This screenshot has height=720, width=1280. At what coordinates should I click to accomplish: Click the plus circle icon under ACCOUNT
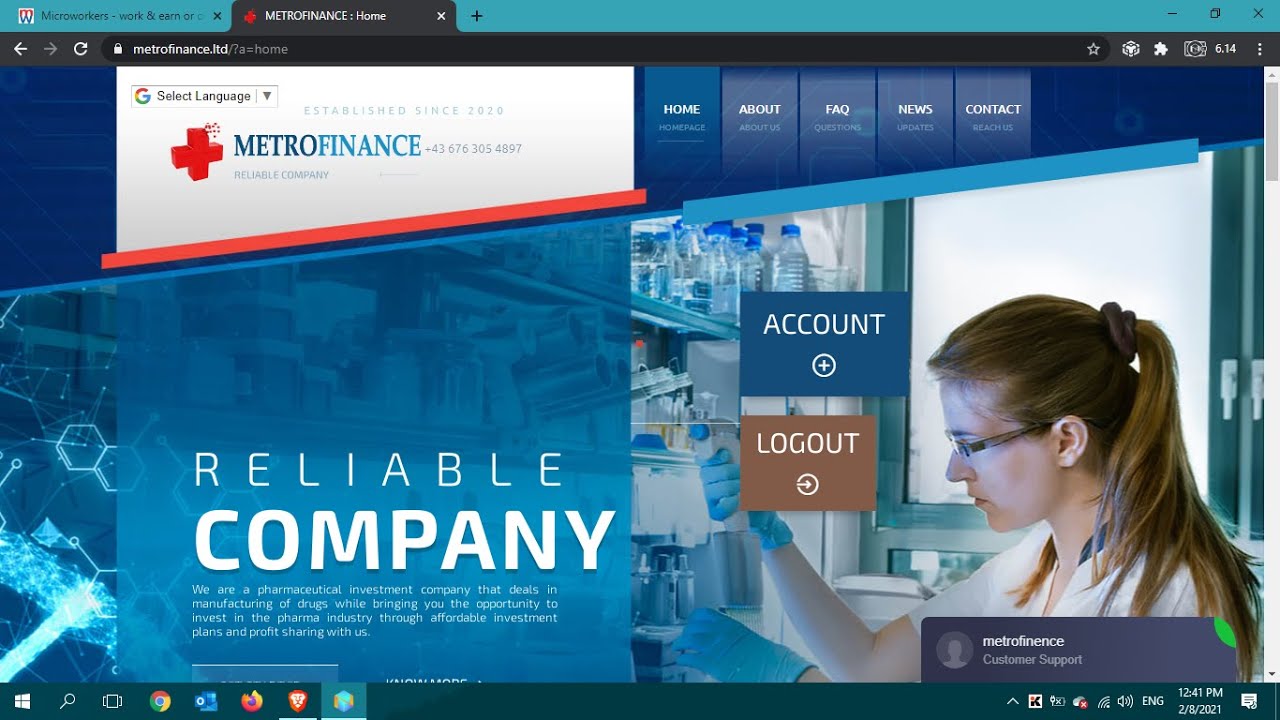(824, 366)
